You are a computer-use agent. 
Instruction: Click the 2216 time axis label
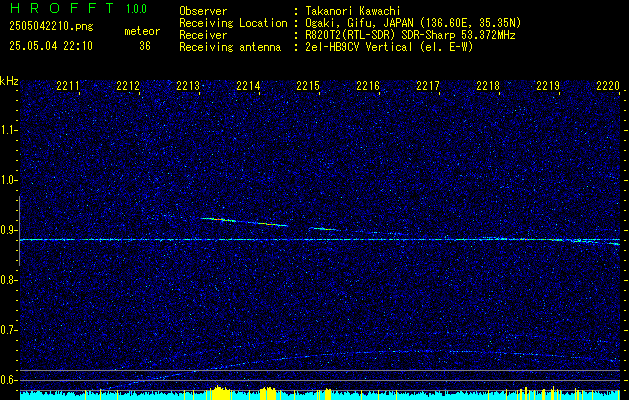point(368,86)
